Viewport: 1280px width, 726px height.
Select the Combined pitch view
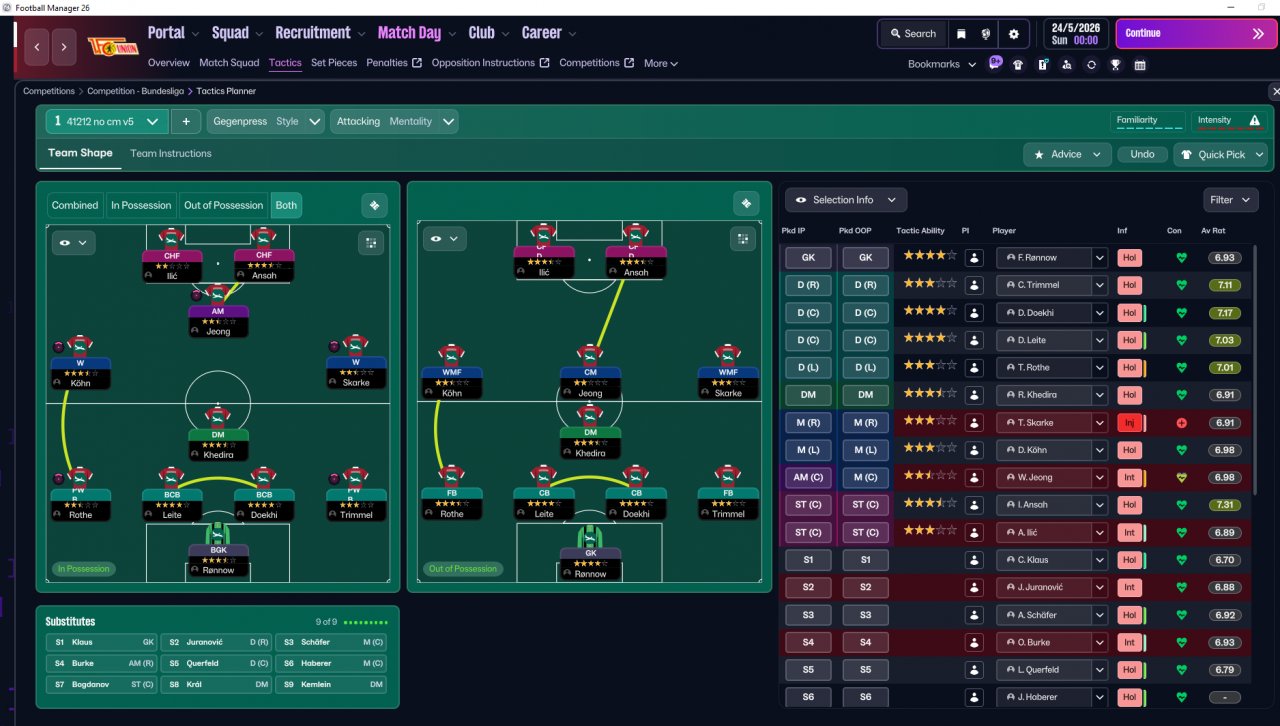(x=75, y=205)
